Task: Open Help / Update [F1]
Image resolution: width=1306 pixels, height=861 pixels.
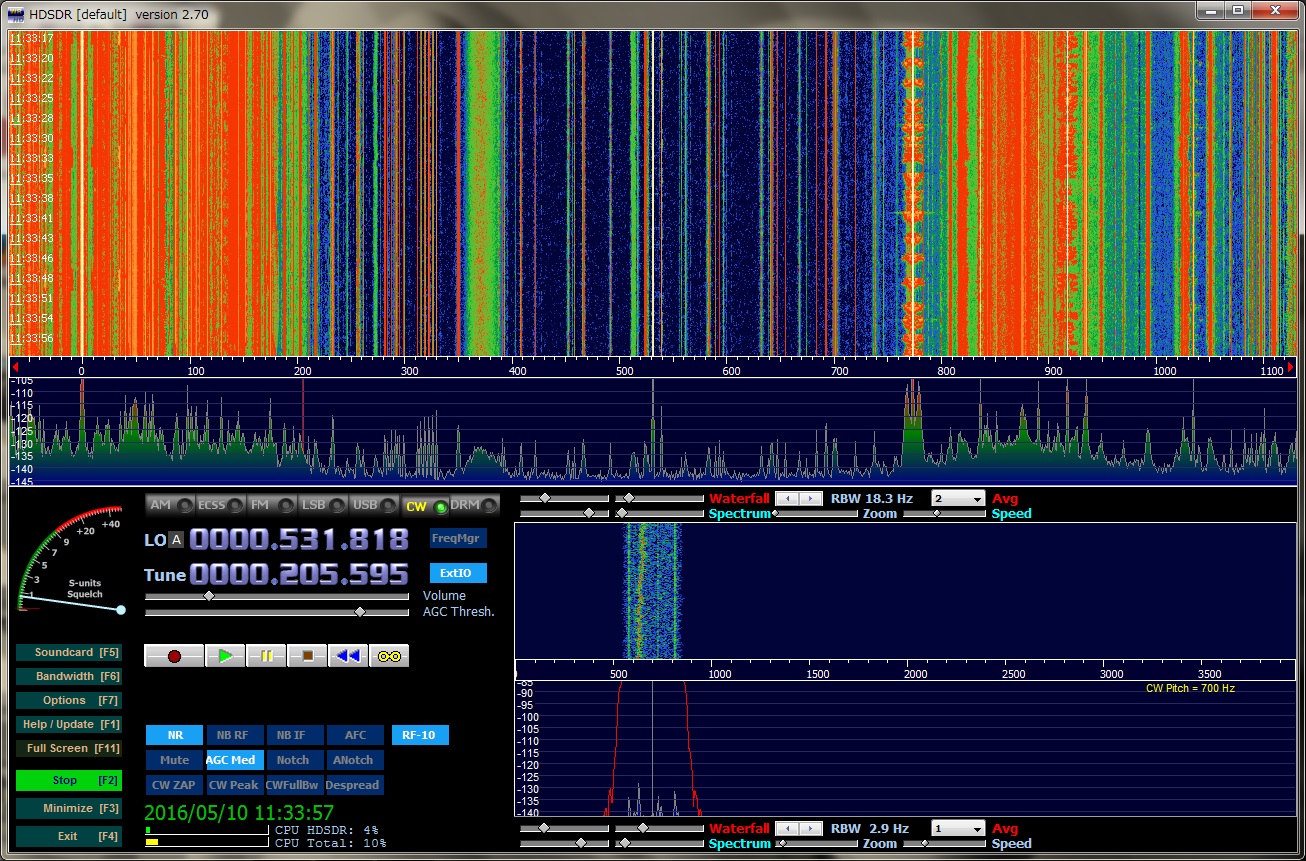Action: tap(69, 724)
